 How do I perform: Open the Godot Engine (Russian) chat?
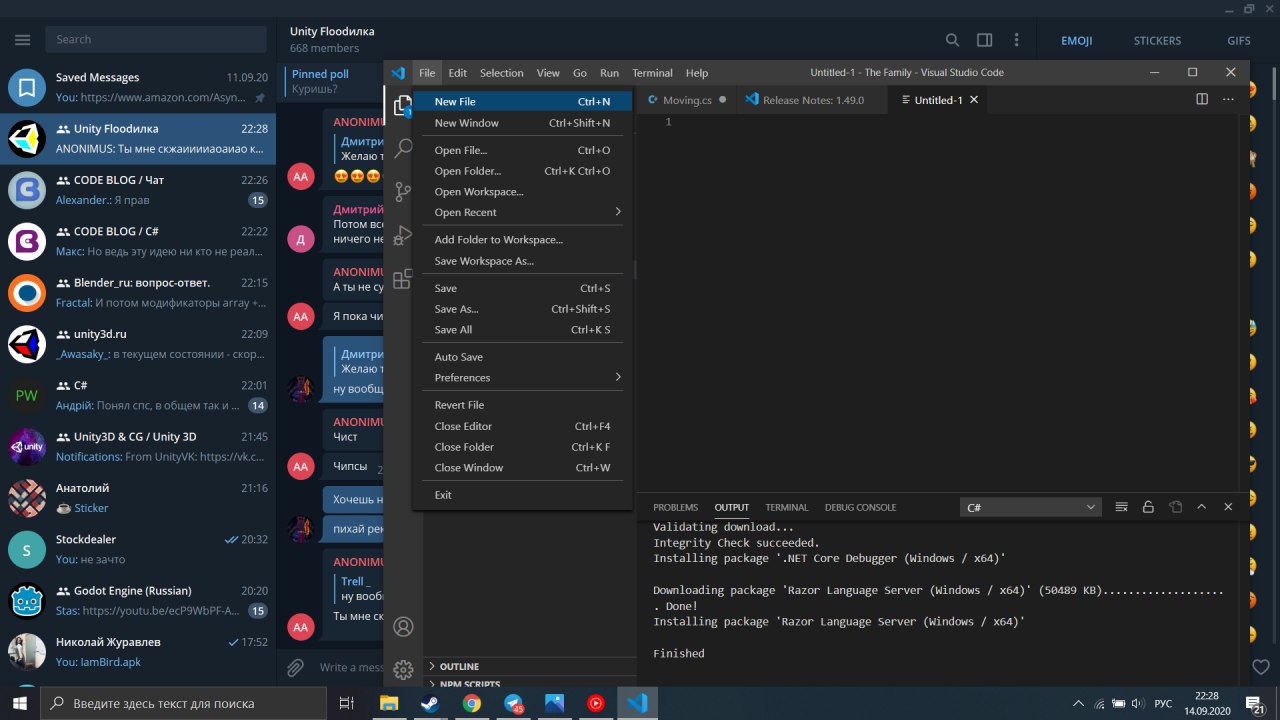[137, 600]
